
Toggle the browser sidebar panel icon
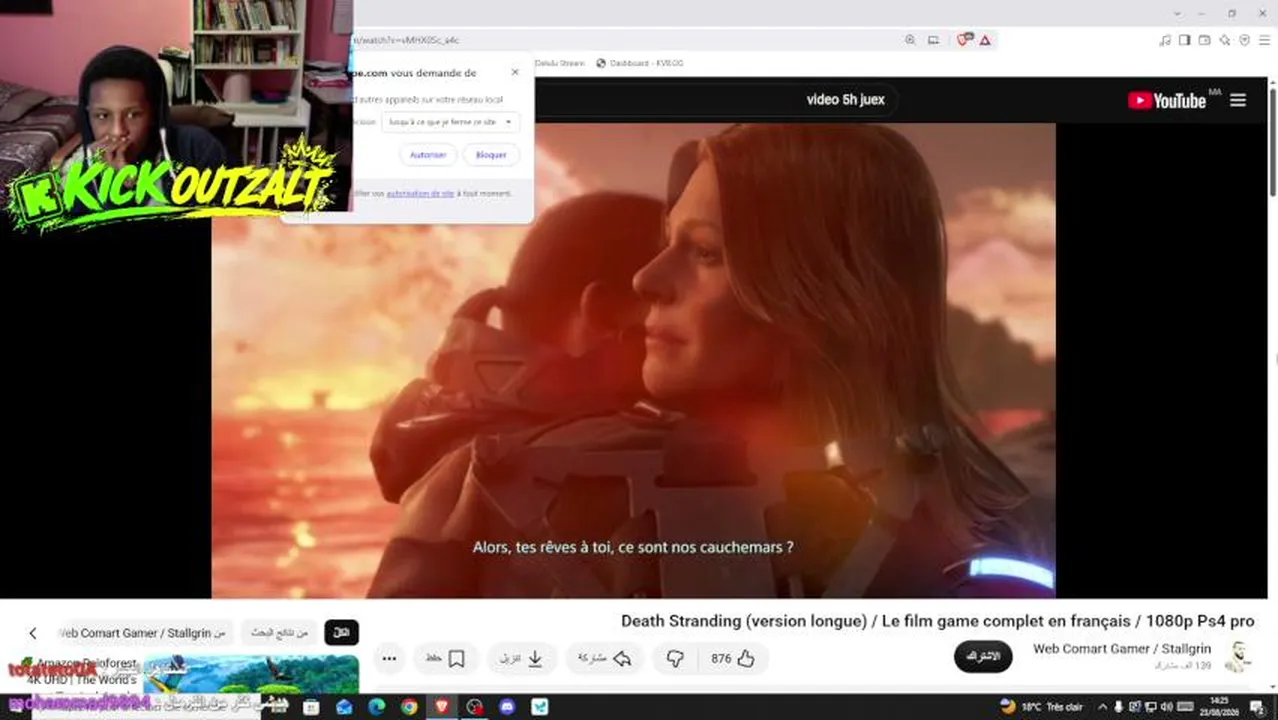coord(1184,40)
